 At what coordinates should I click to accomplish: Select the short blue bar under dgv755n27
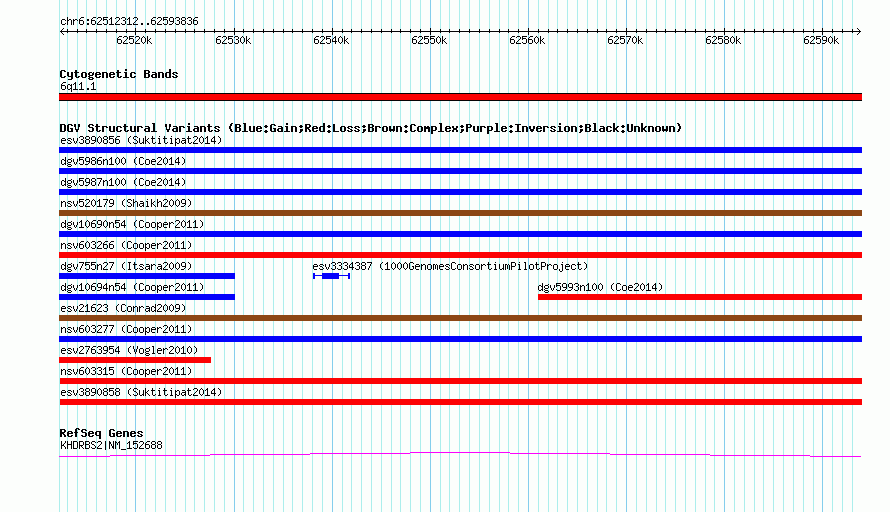(147, 276)
